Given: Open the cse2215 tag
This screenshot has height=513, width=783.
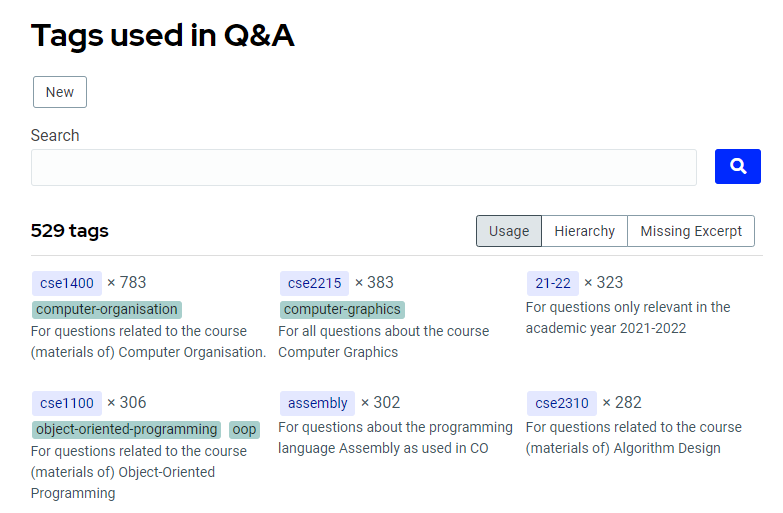Looking at the screenshot, I should (x=314, y=283).
